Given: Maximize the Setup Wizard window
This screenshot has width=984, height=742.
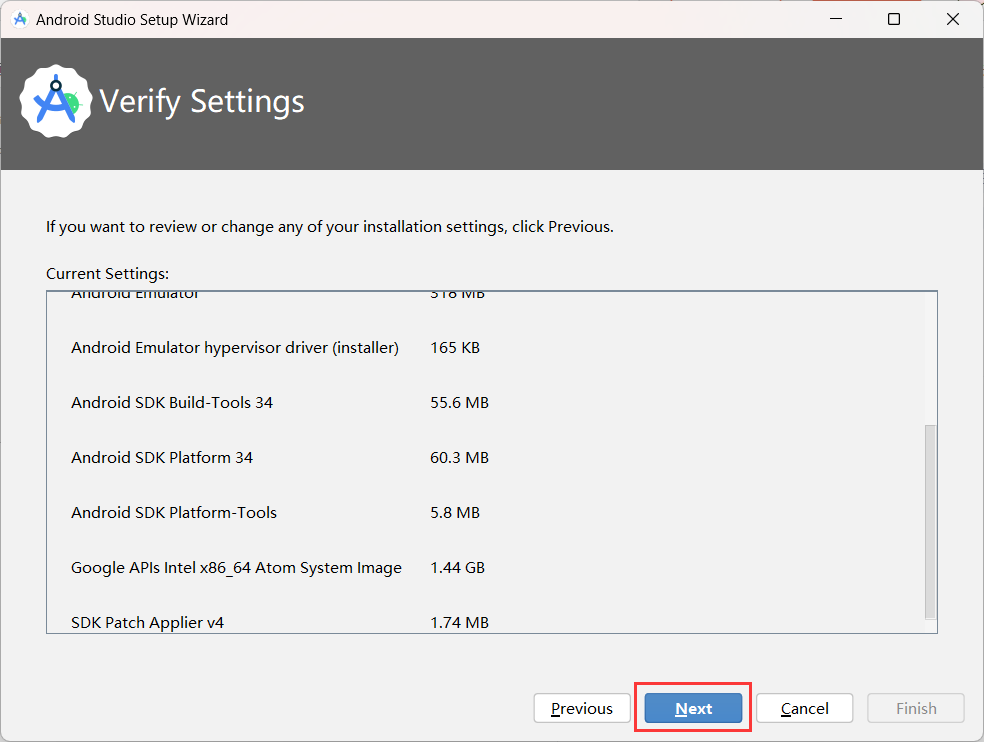Looking at the screenshot, I should 894,19.
